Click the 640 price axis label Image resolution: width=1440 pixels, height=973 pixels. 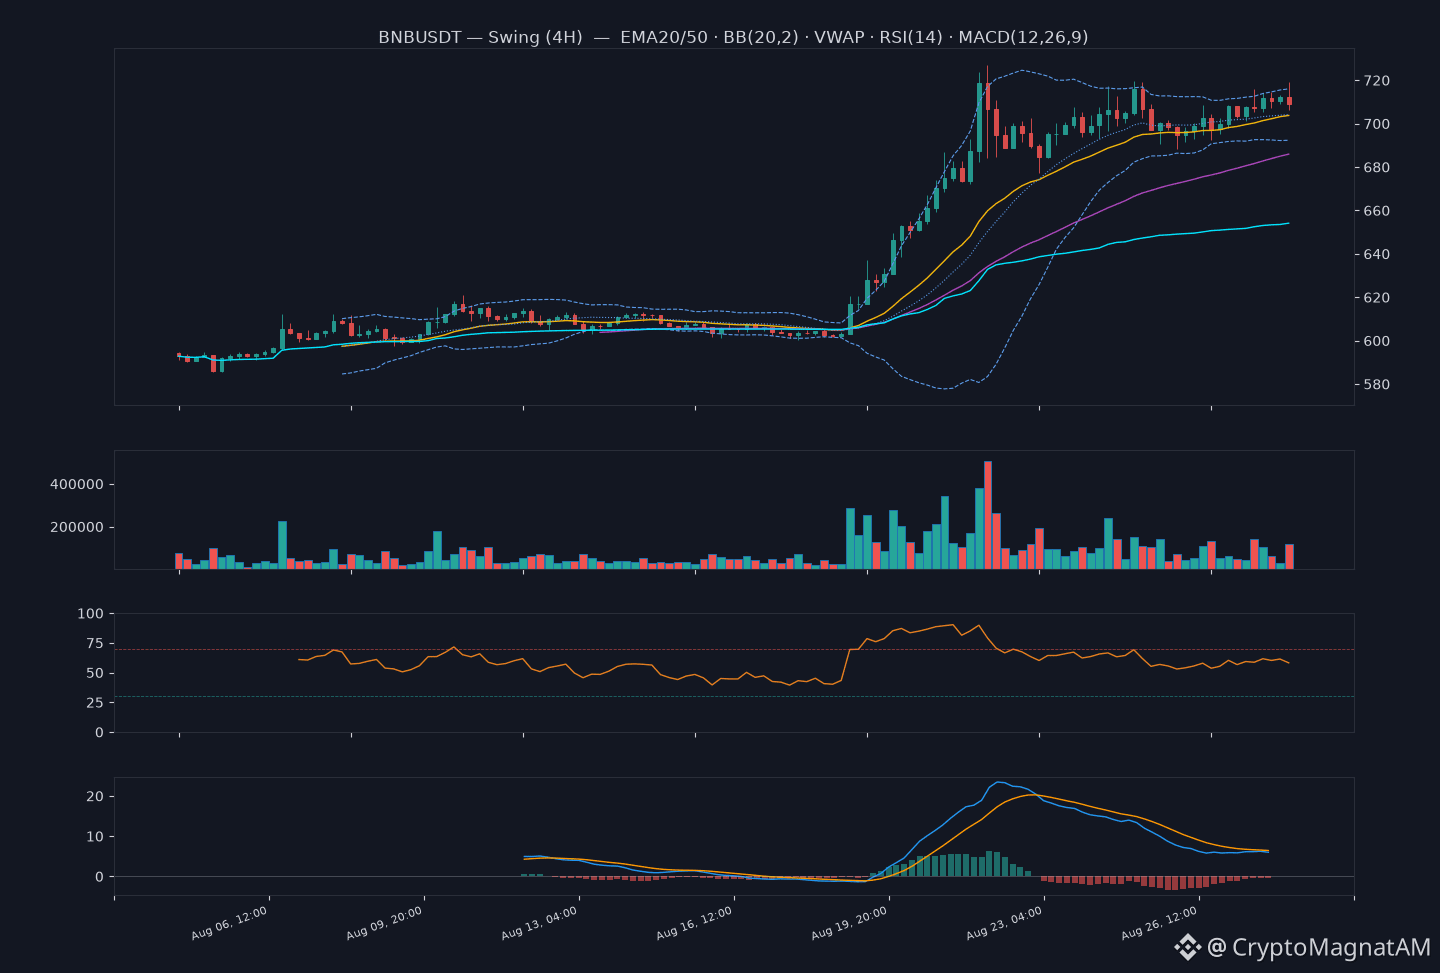[x=1376, y=254]
